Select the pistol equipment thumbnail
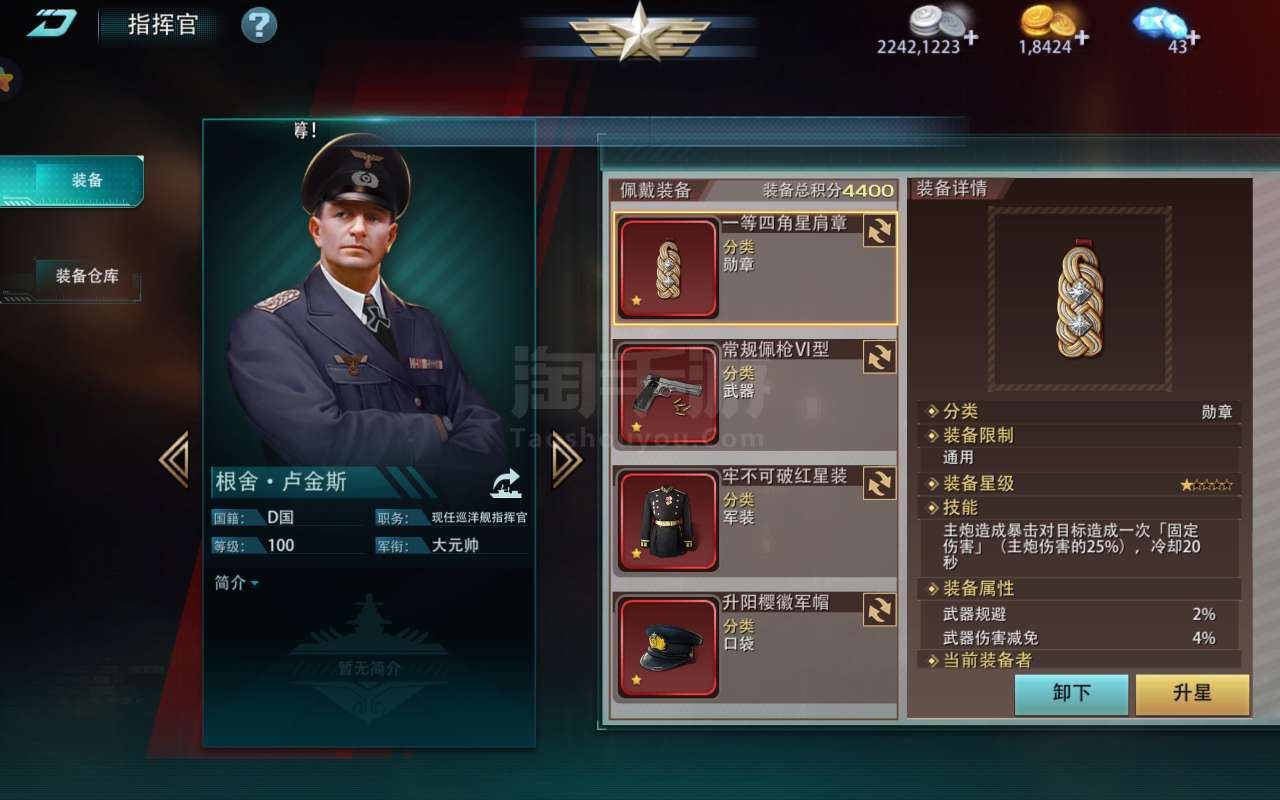 point(668,396)
